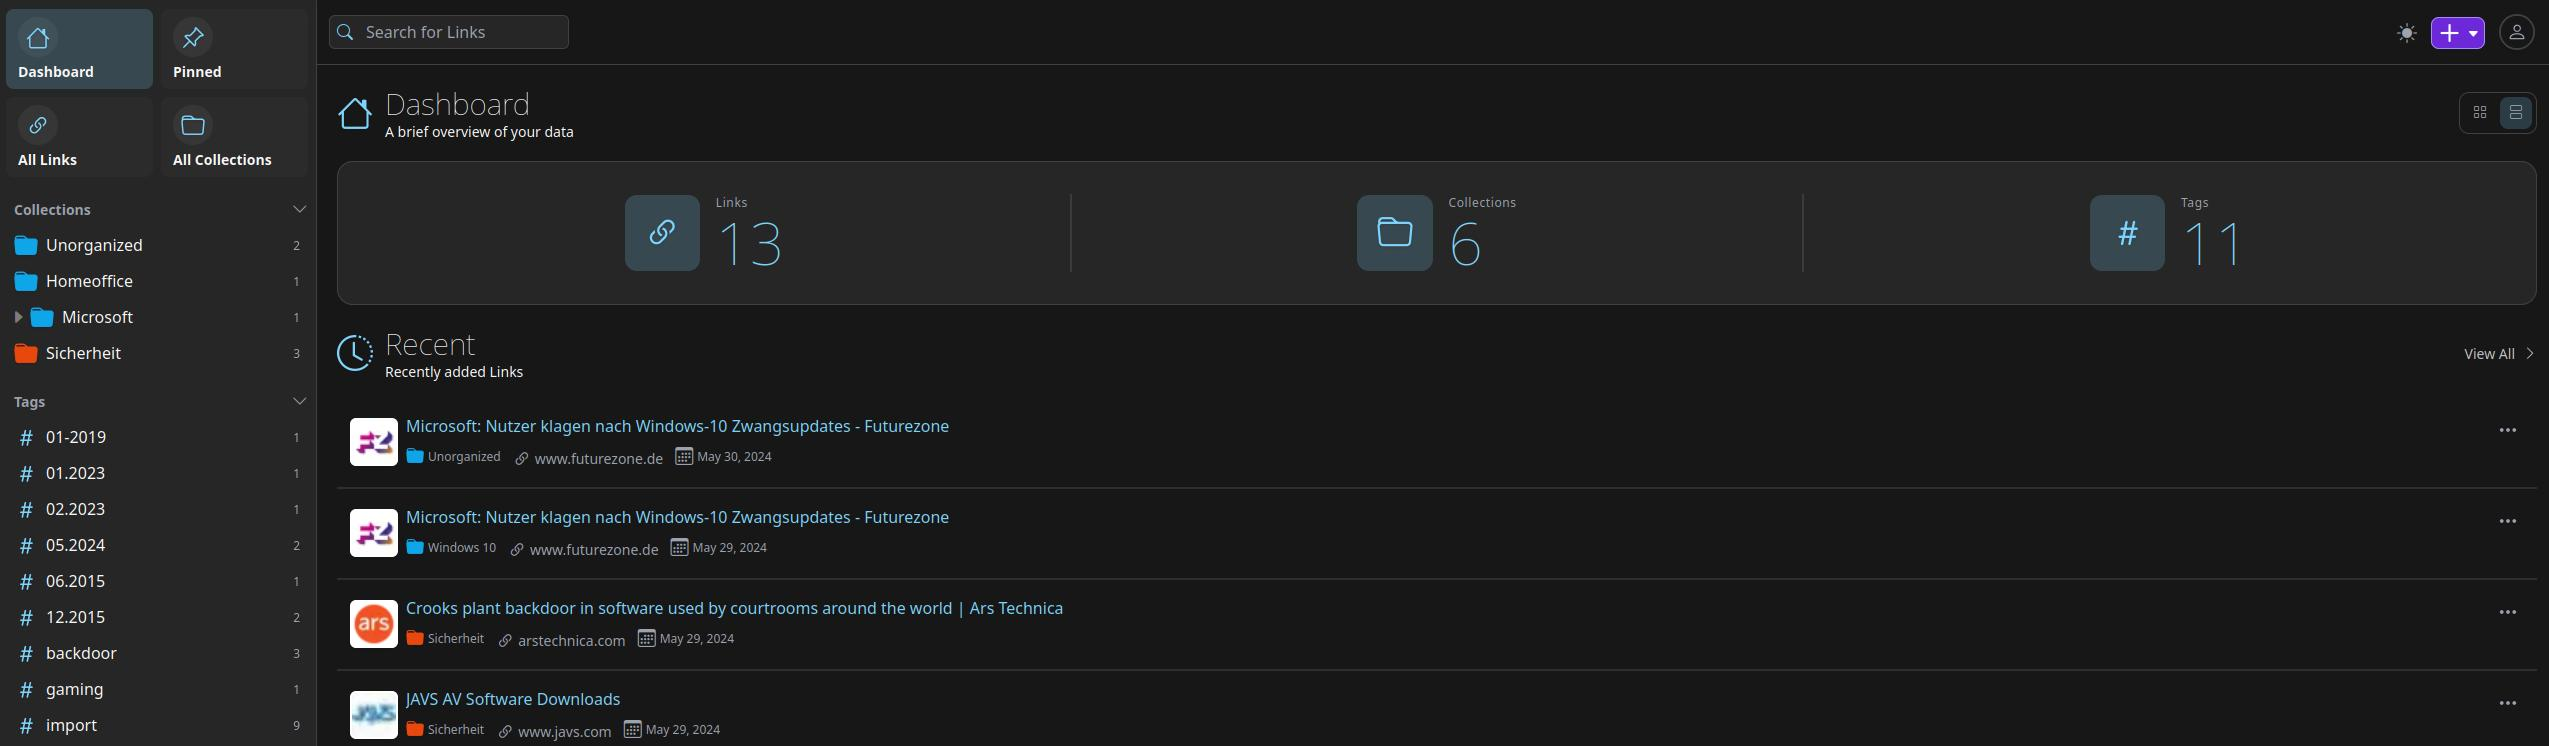Switch to list view layout

click(x=2516, y=113)
